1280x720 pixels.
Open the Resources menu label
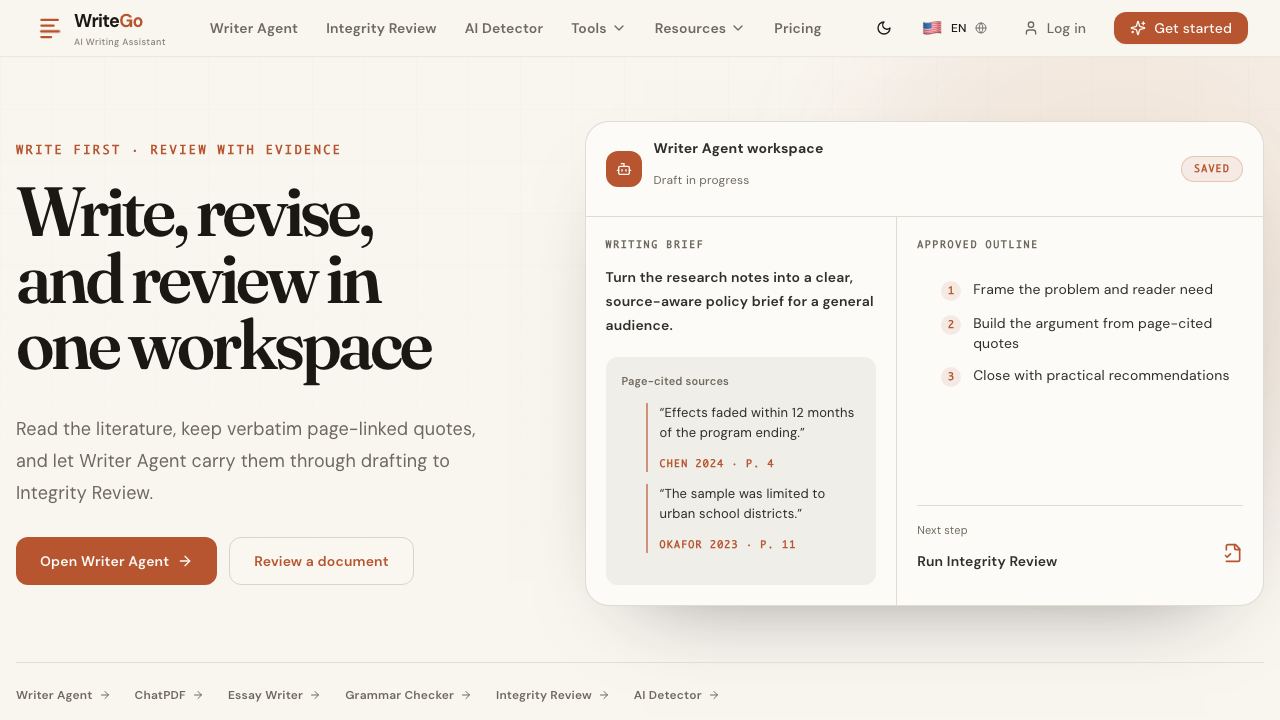click(x=690, y=28)
